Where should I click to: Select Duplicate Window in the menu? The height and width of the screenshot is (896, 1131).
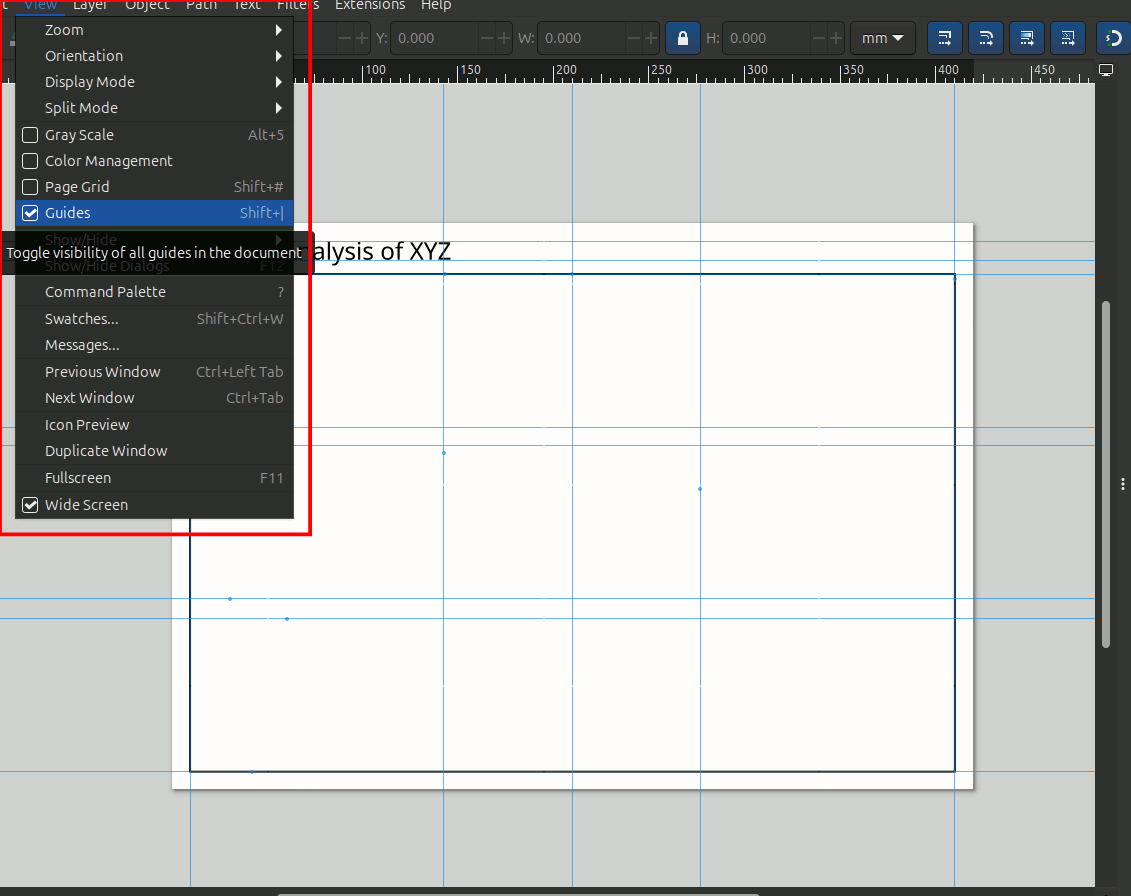(x=106, y=451)
